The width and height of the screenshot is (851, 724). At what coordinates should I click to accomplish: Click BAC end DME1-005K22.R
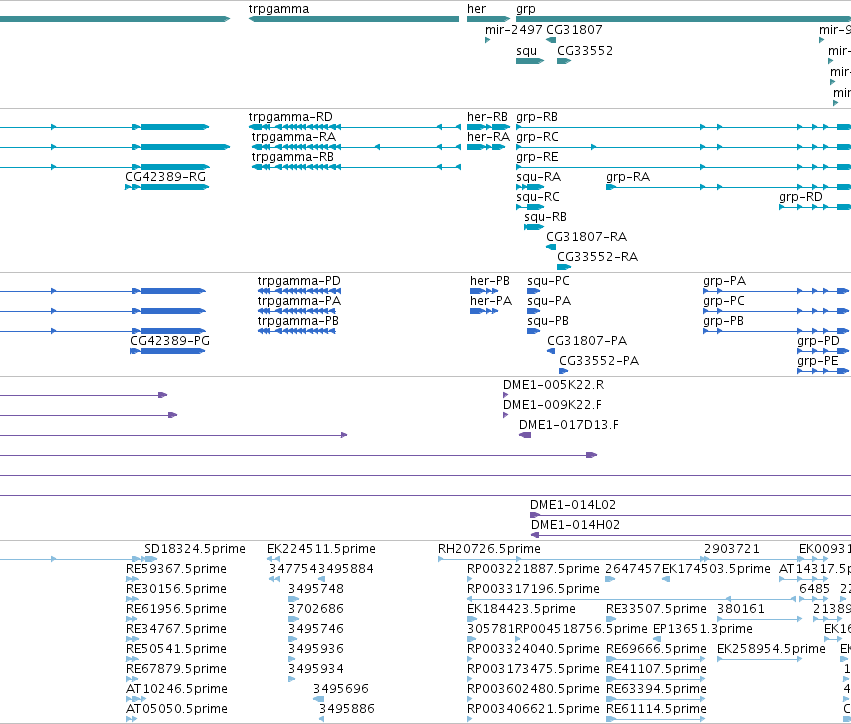[x=554, y=385]
